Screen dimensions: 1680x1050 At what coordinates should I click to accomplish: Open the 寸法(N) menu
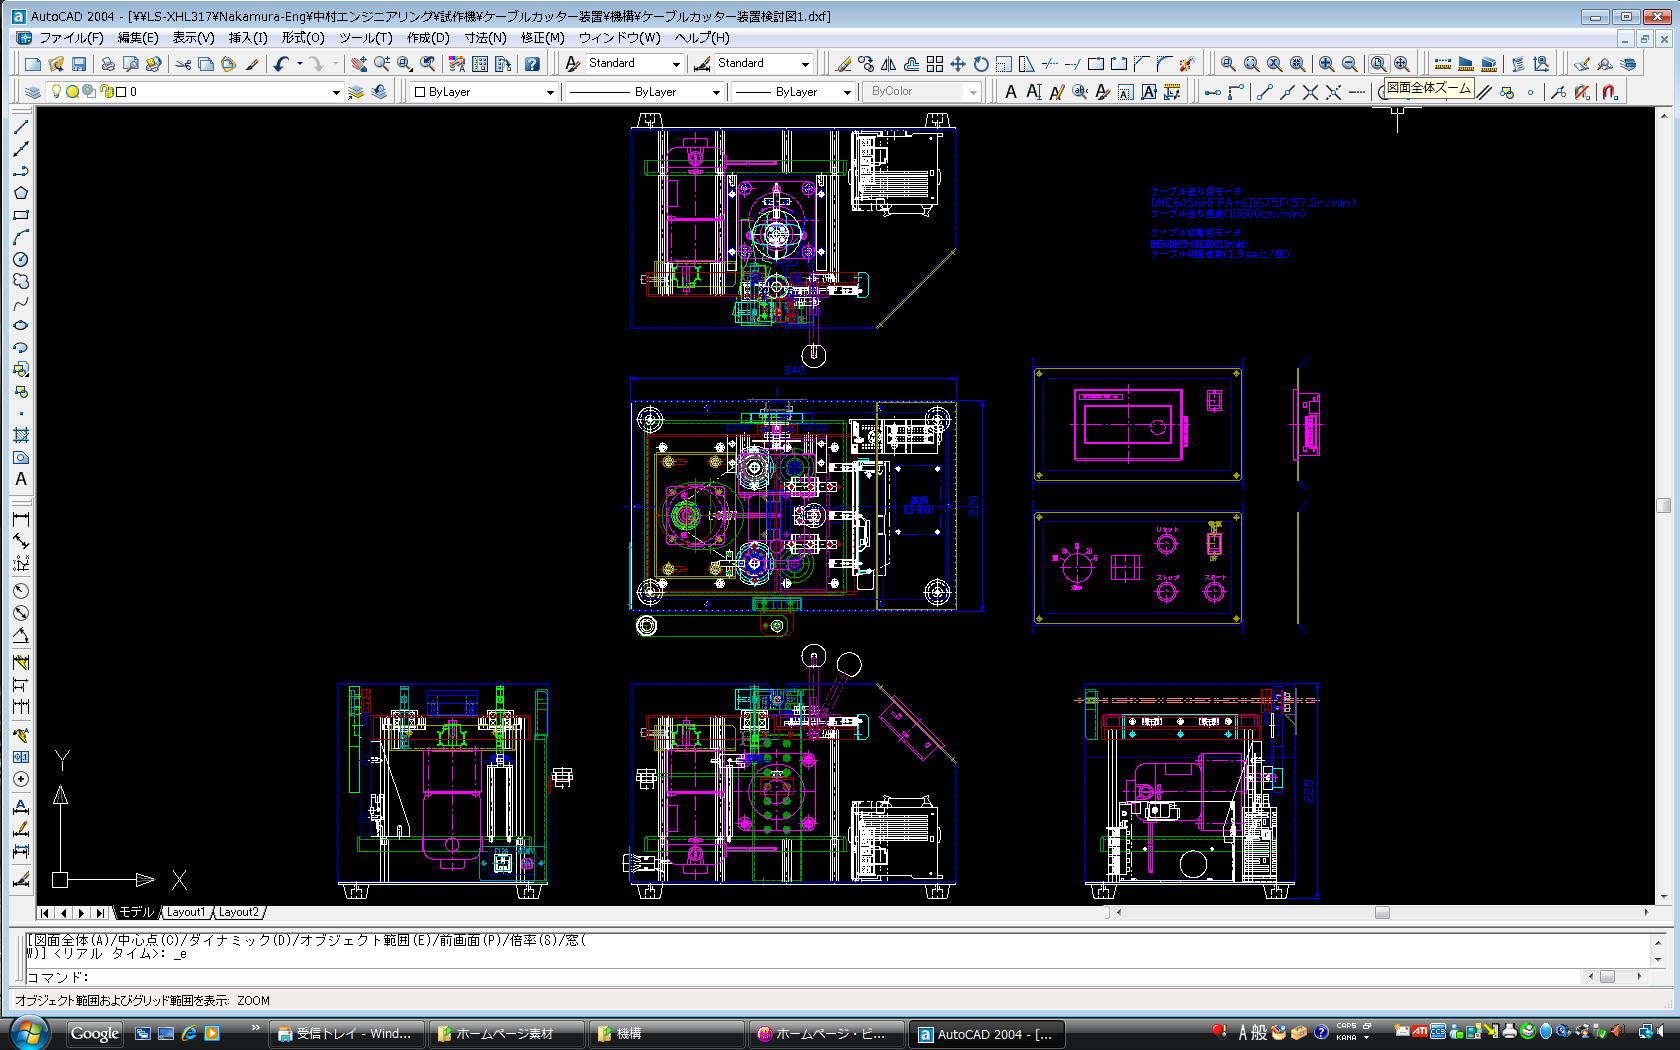pyautogui.click(x=485, y=38)
